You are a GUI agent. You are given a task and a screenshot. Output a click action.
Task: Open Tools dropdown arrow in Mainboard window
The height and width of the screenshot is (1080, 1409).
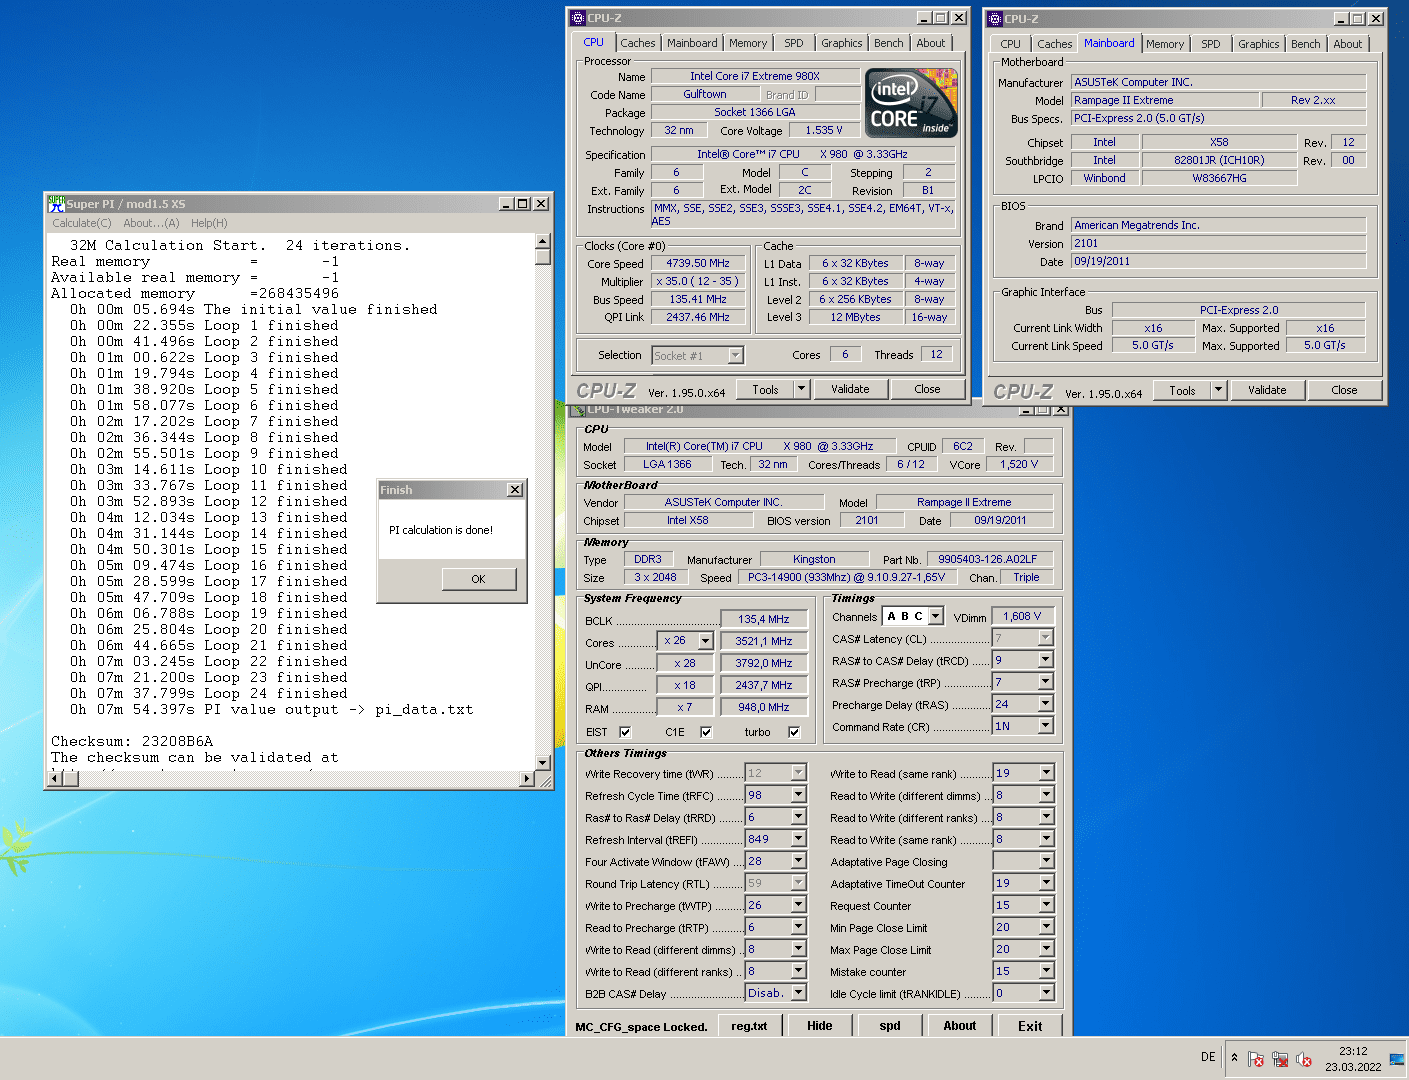click(x=1218, y=390)
